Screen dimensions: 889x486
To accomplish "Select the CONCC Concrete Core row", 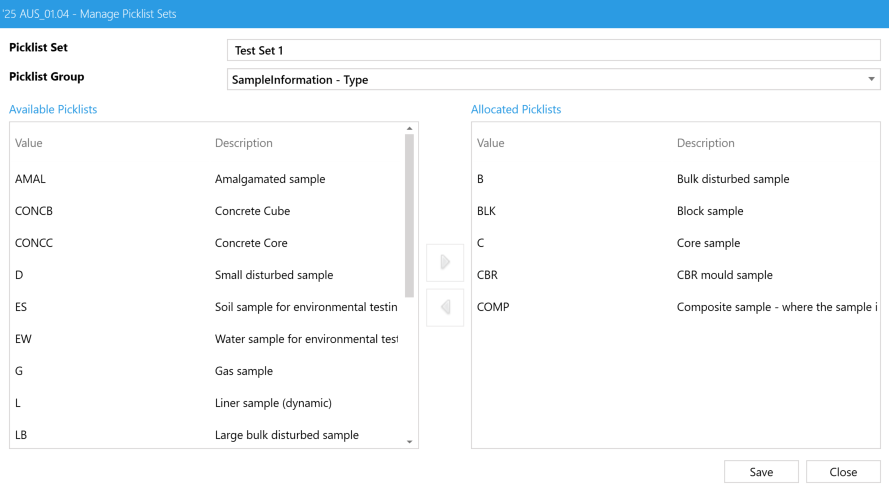I will [x=206, y=244].
